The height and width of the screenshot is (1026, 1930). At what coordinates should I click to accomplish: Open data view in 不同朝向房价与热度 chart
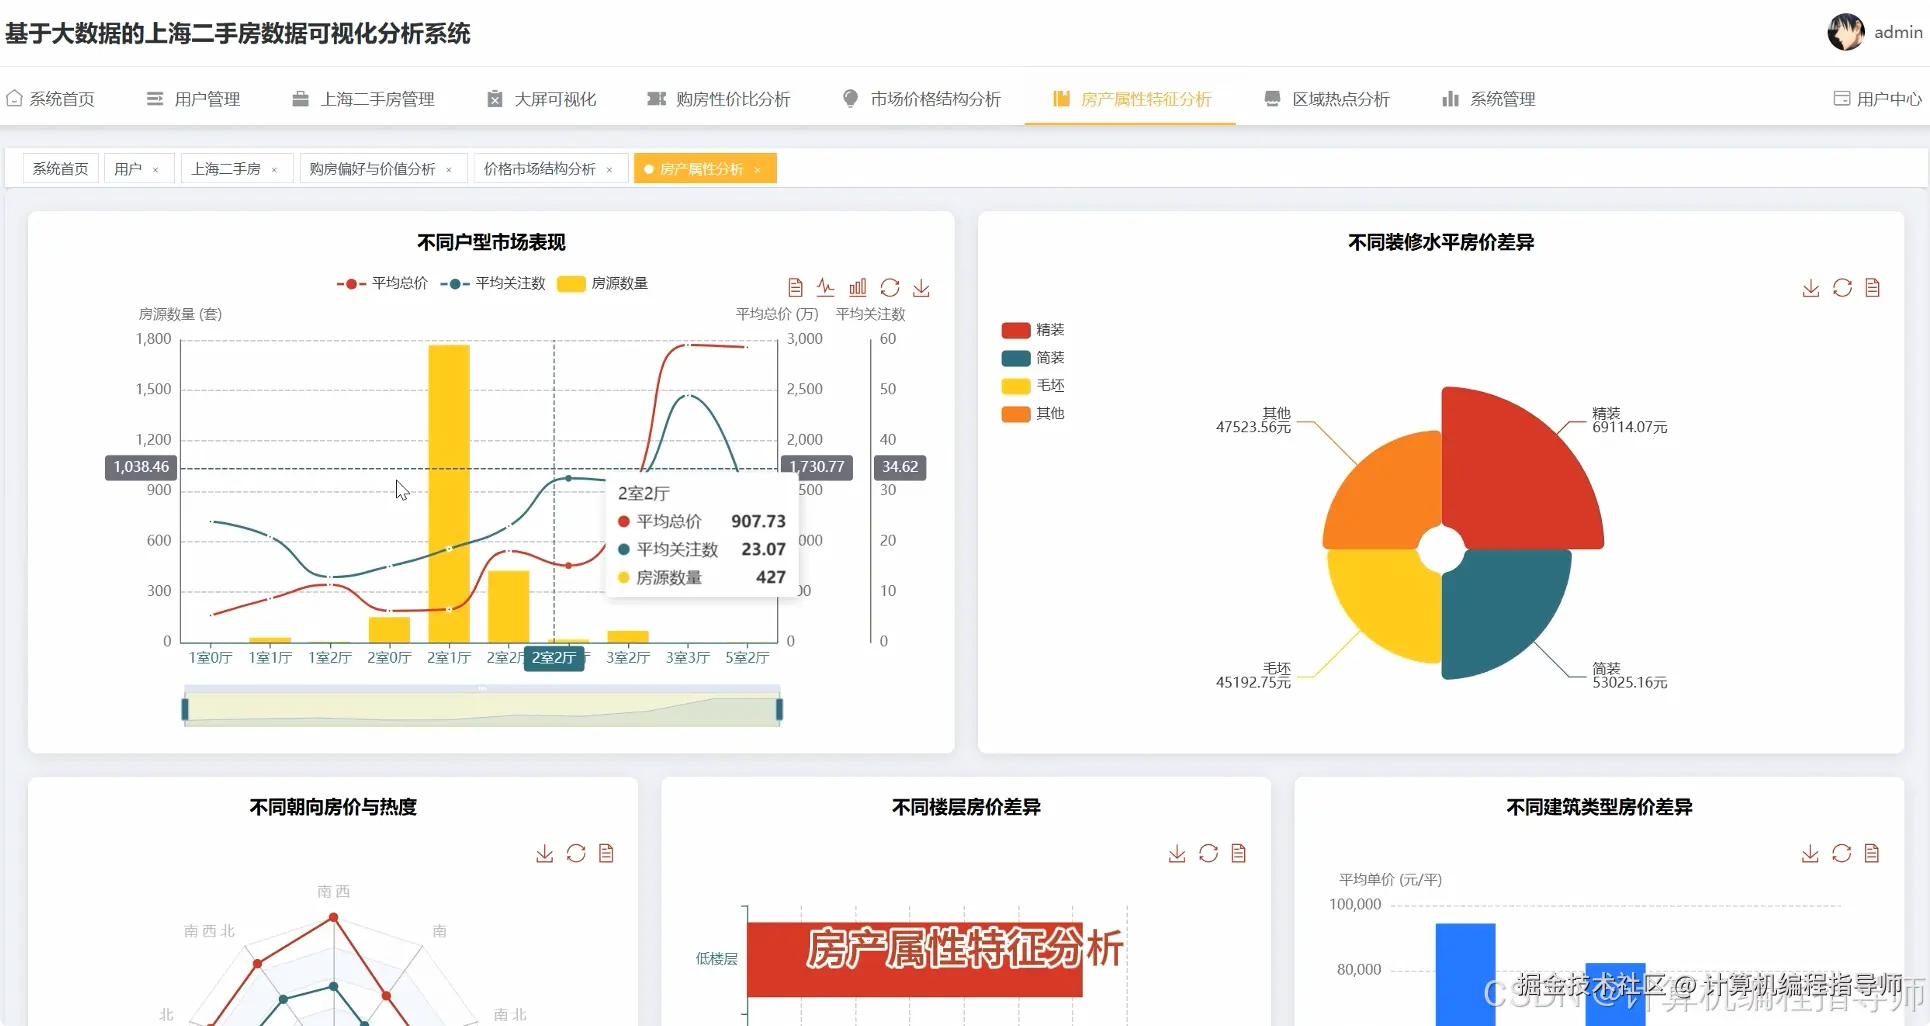click(x=606, y=853)
